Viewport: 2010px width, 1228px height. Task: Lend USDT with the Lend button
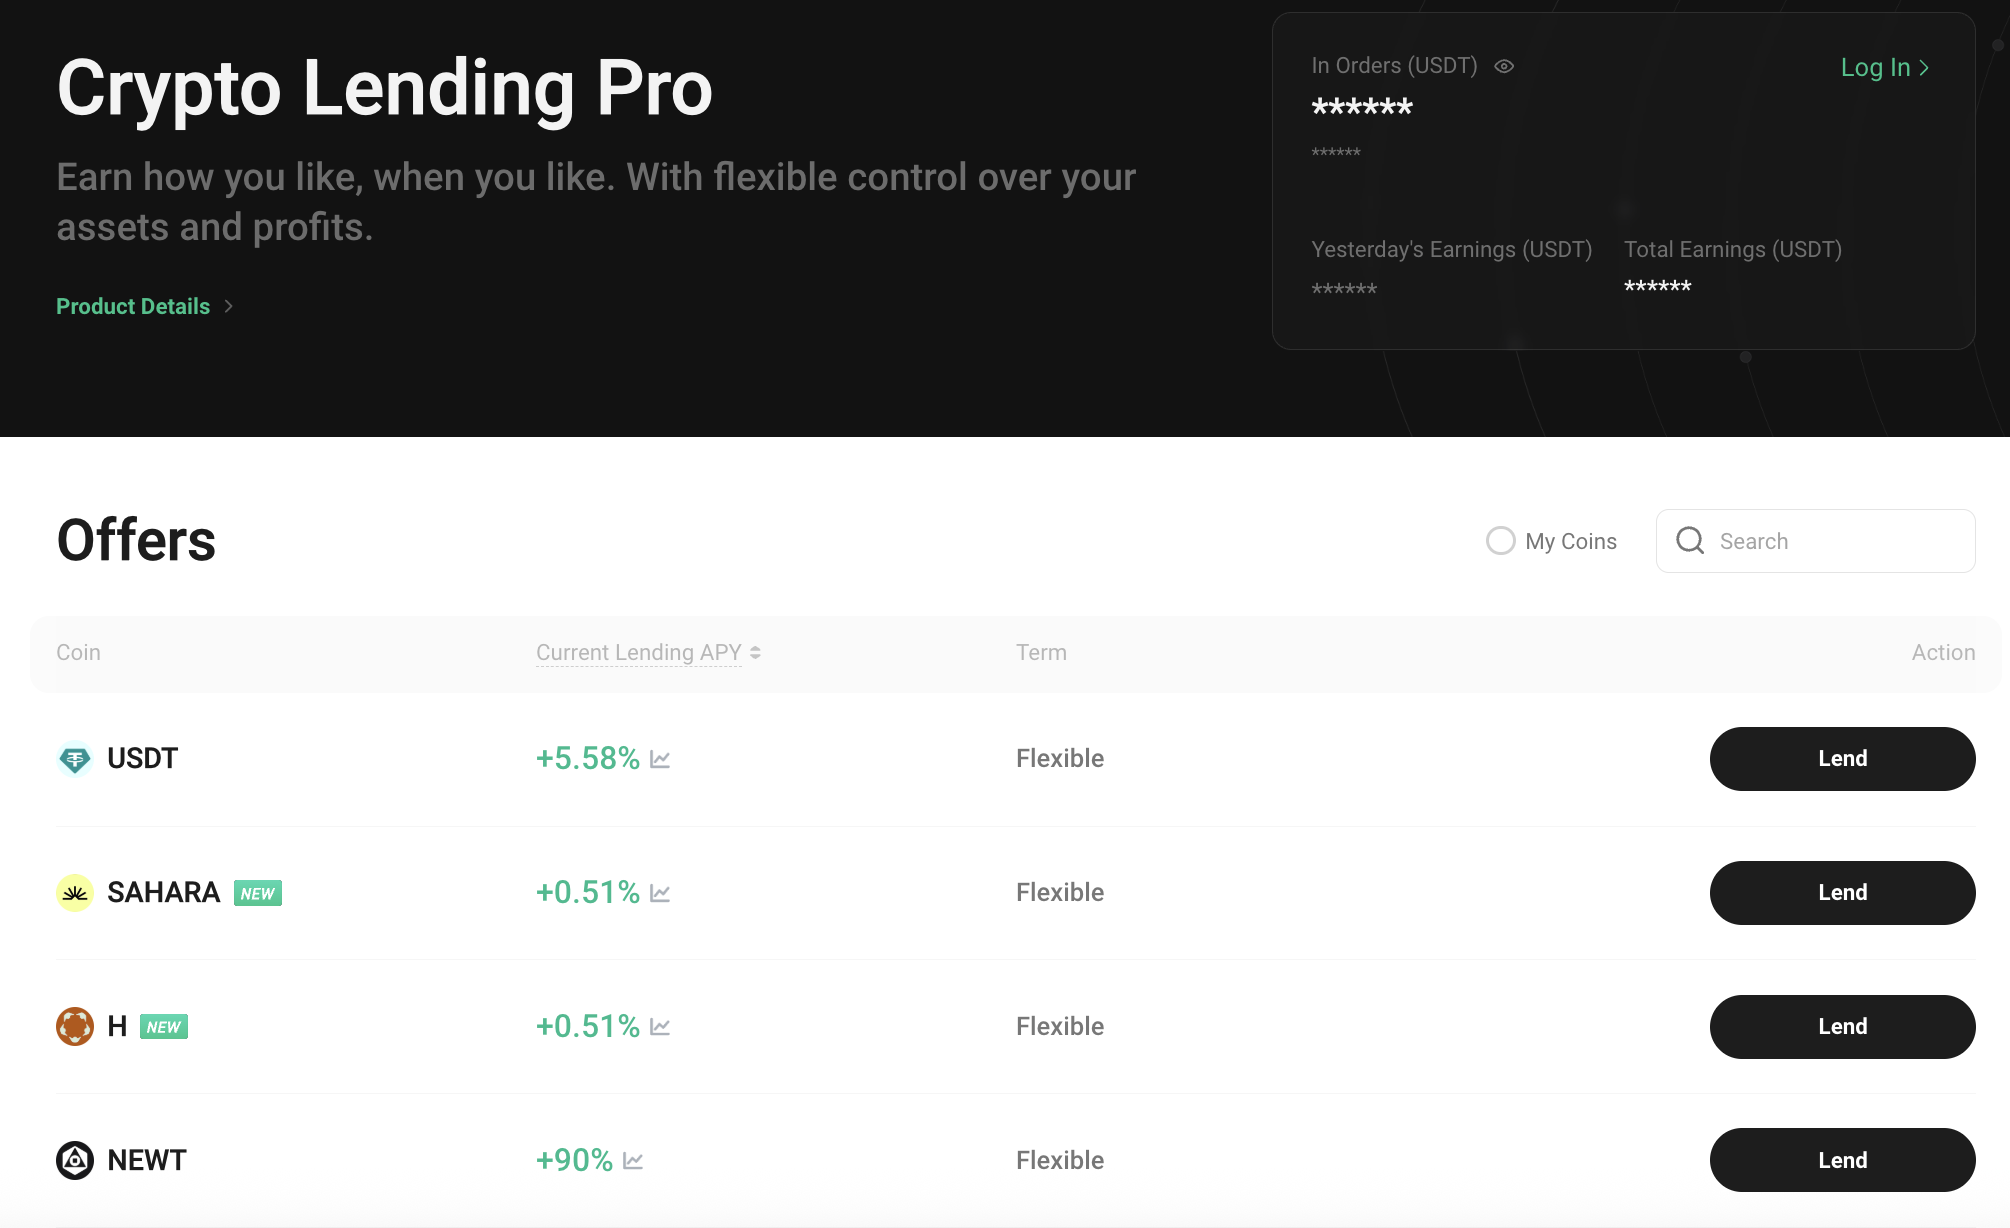coord(1842,759)
